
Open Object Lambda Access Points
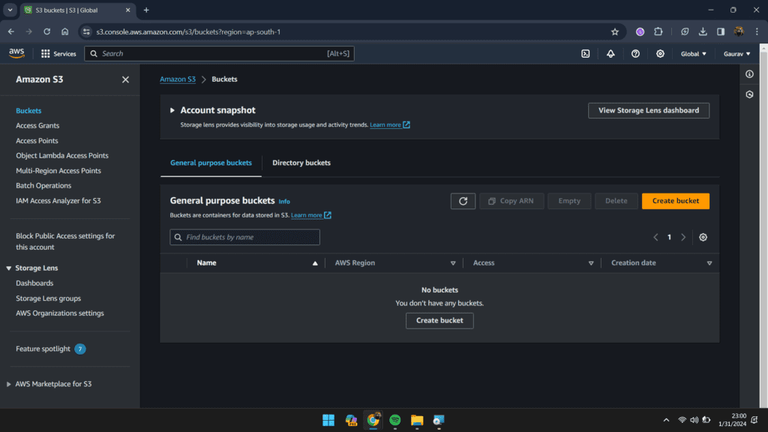[x=62, y=156]
